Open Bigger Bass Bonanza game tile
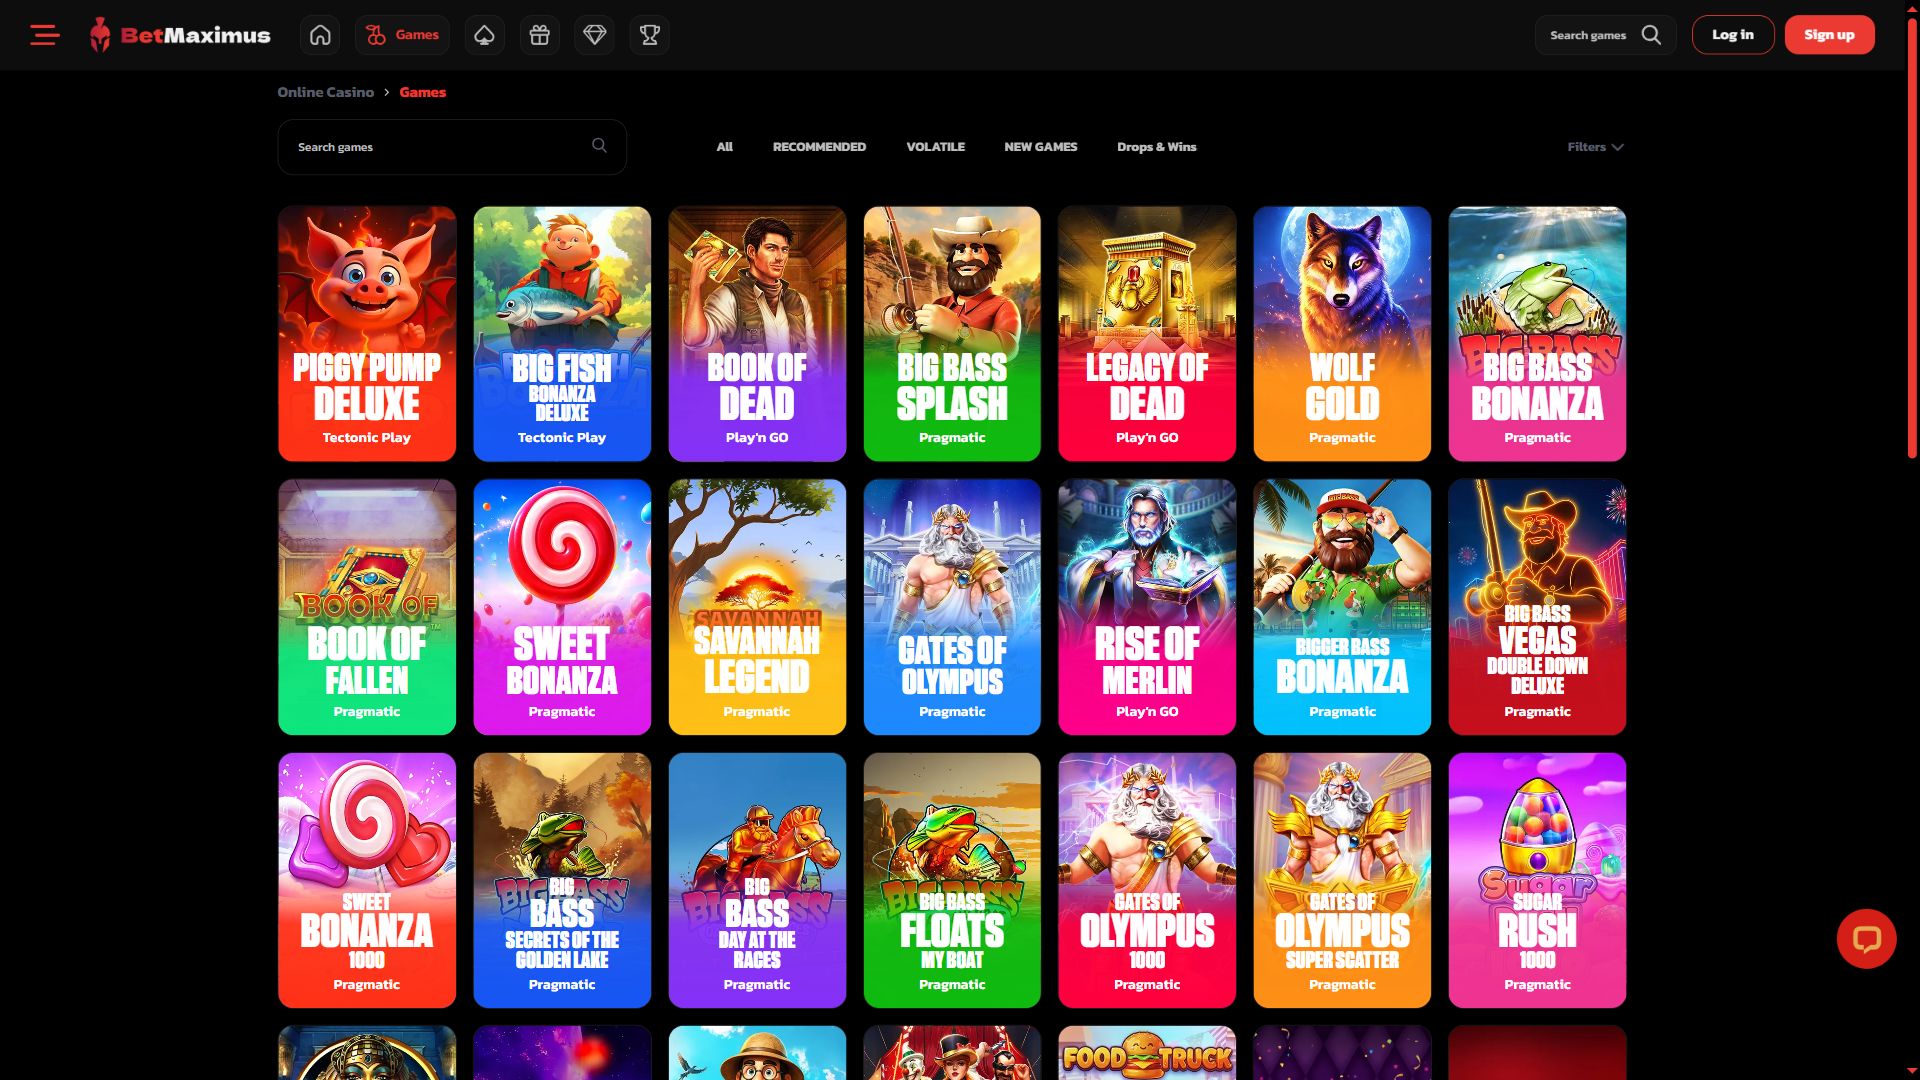The width and height of the screenshot is (1920, 1080). tap(1342, 607)
